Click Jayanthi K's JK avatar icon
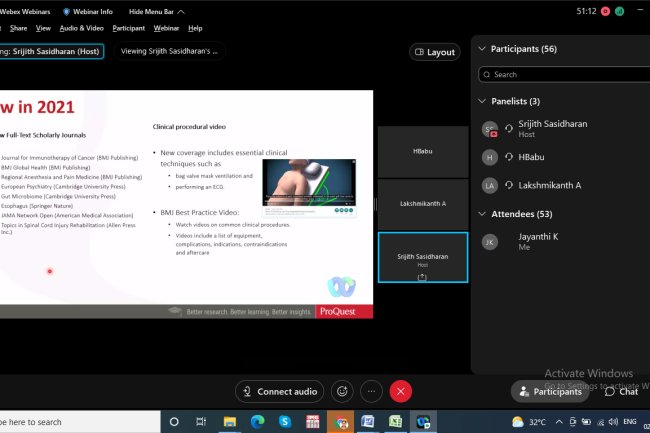This screenshot has height=433, width=650. (x=490, y=242)
